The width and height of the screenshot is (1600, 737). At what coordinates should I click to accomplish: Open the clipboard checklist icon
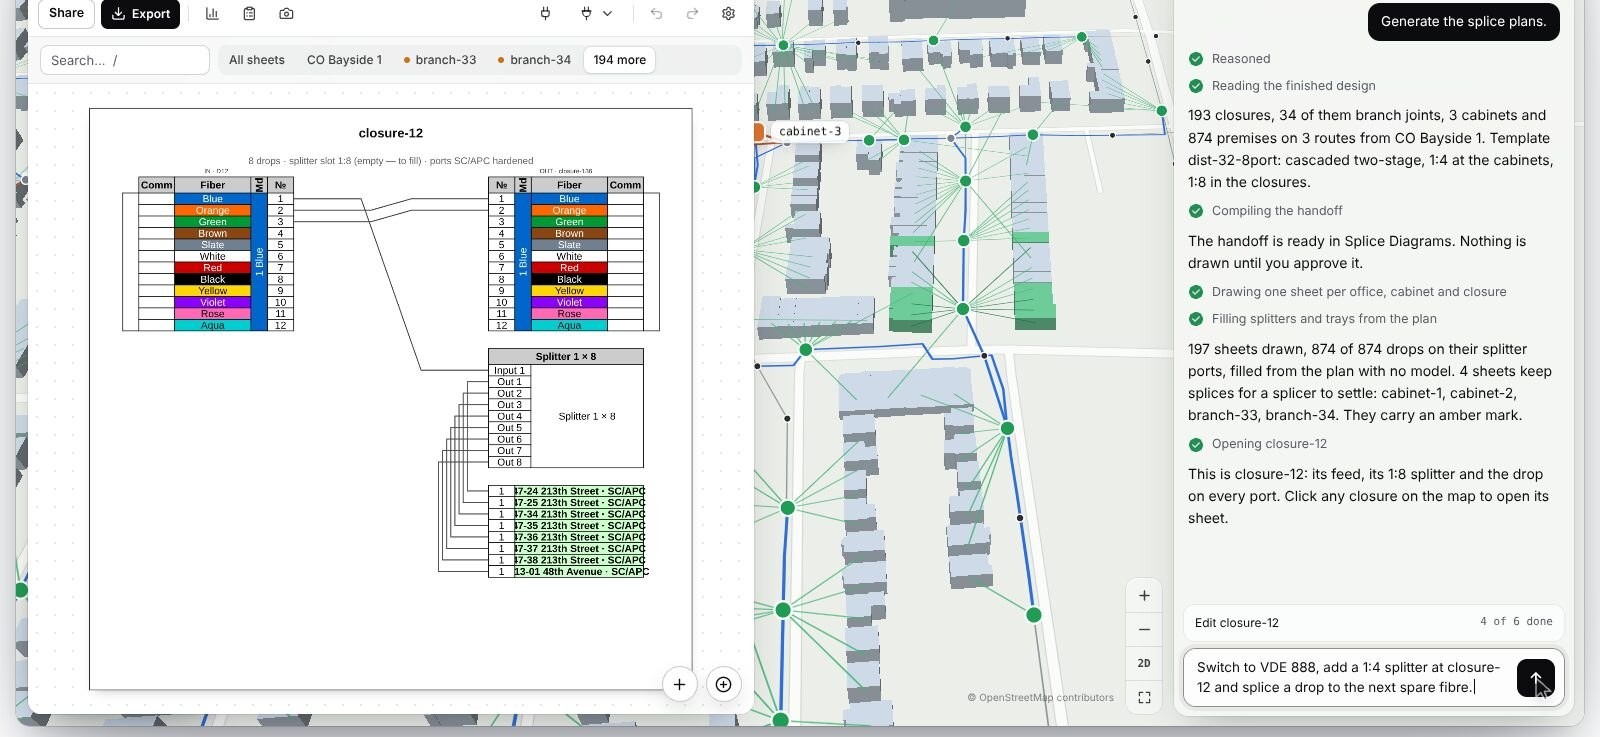coord(249,14)
